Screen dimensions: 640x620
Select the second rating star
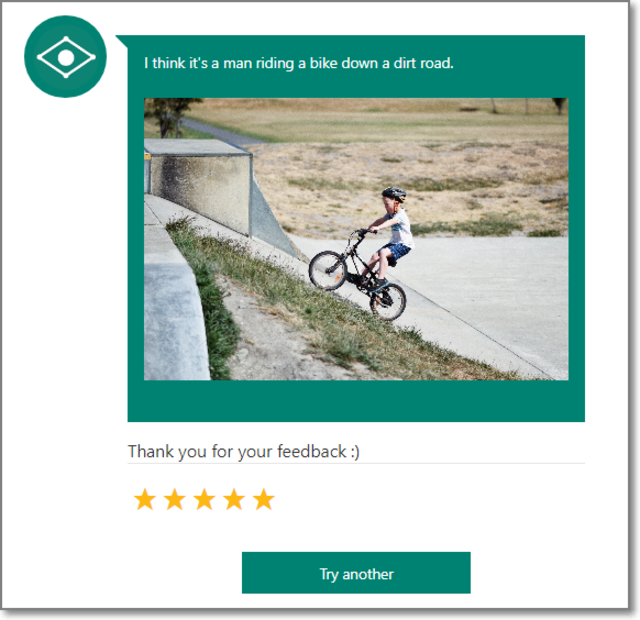(175, 499)
